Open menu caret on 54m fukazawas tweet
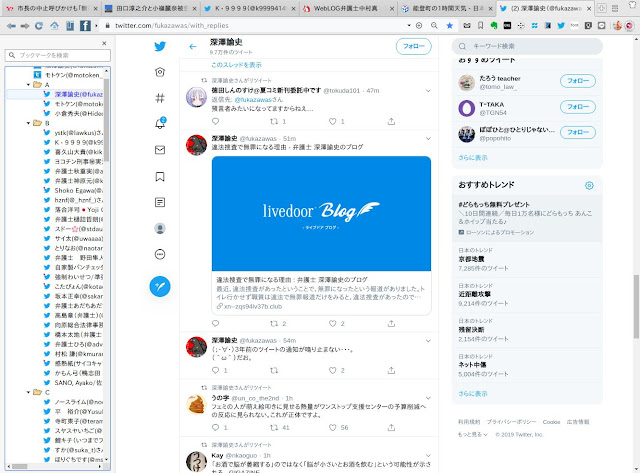This screenshot has width=640, height=473. point(428,340)
